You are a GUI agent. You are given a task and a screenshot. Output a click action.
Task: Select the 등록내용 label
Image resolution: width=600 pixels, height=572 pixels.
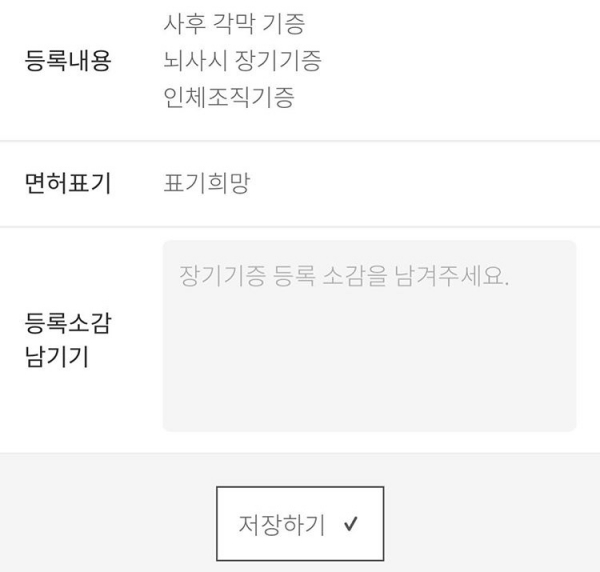68,61
